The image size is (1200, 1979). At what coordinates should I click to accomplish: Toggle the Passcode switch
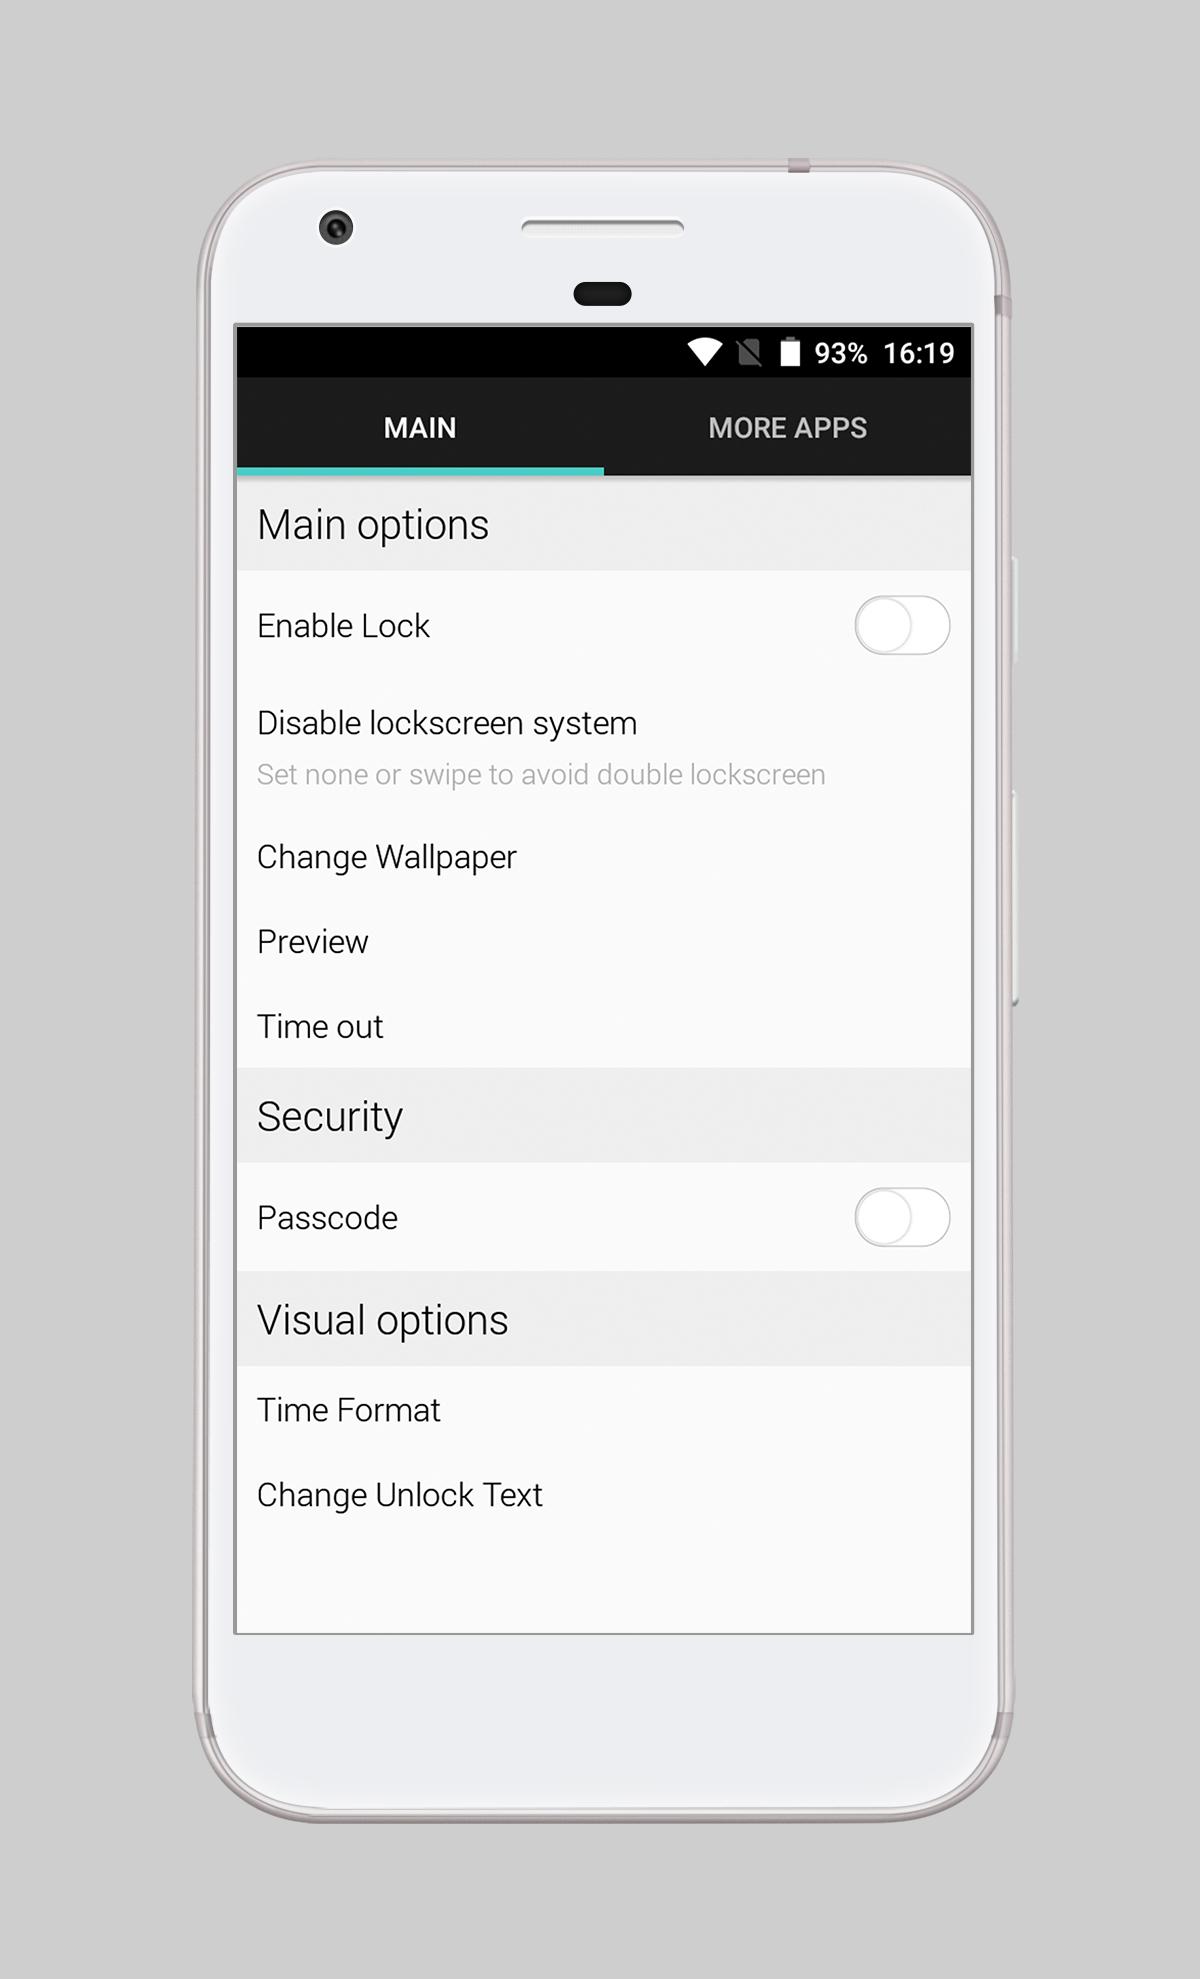902,1217
